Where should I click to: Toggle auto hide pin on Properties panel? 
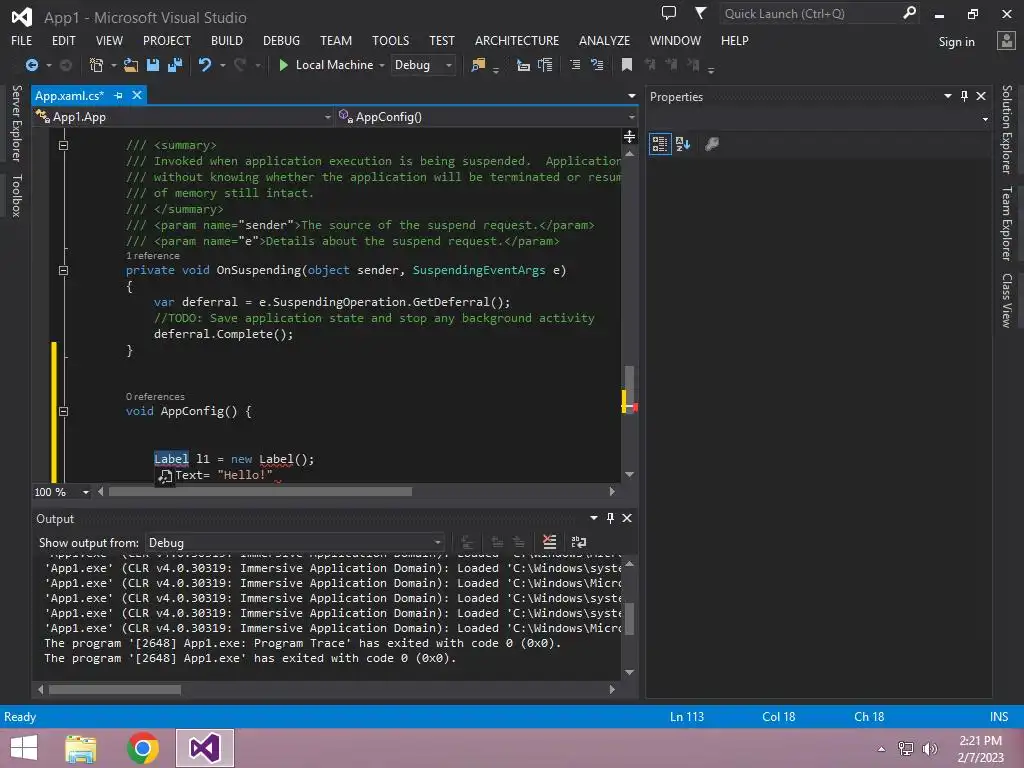[965, 96]
